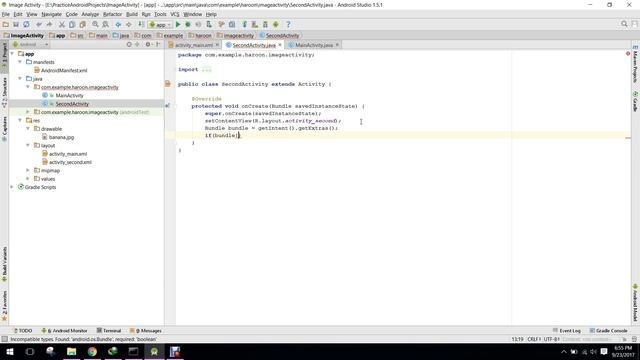
Task: Expand the Gradle Scripts node
Action: pos(12,187)
